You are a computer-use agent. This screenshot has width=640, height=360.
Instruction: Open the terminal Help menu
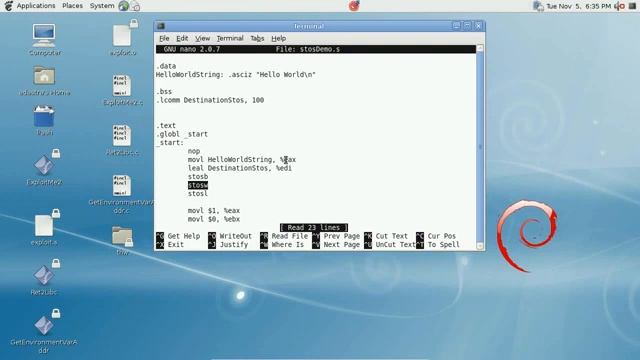coord(278,38)
